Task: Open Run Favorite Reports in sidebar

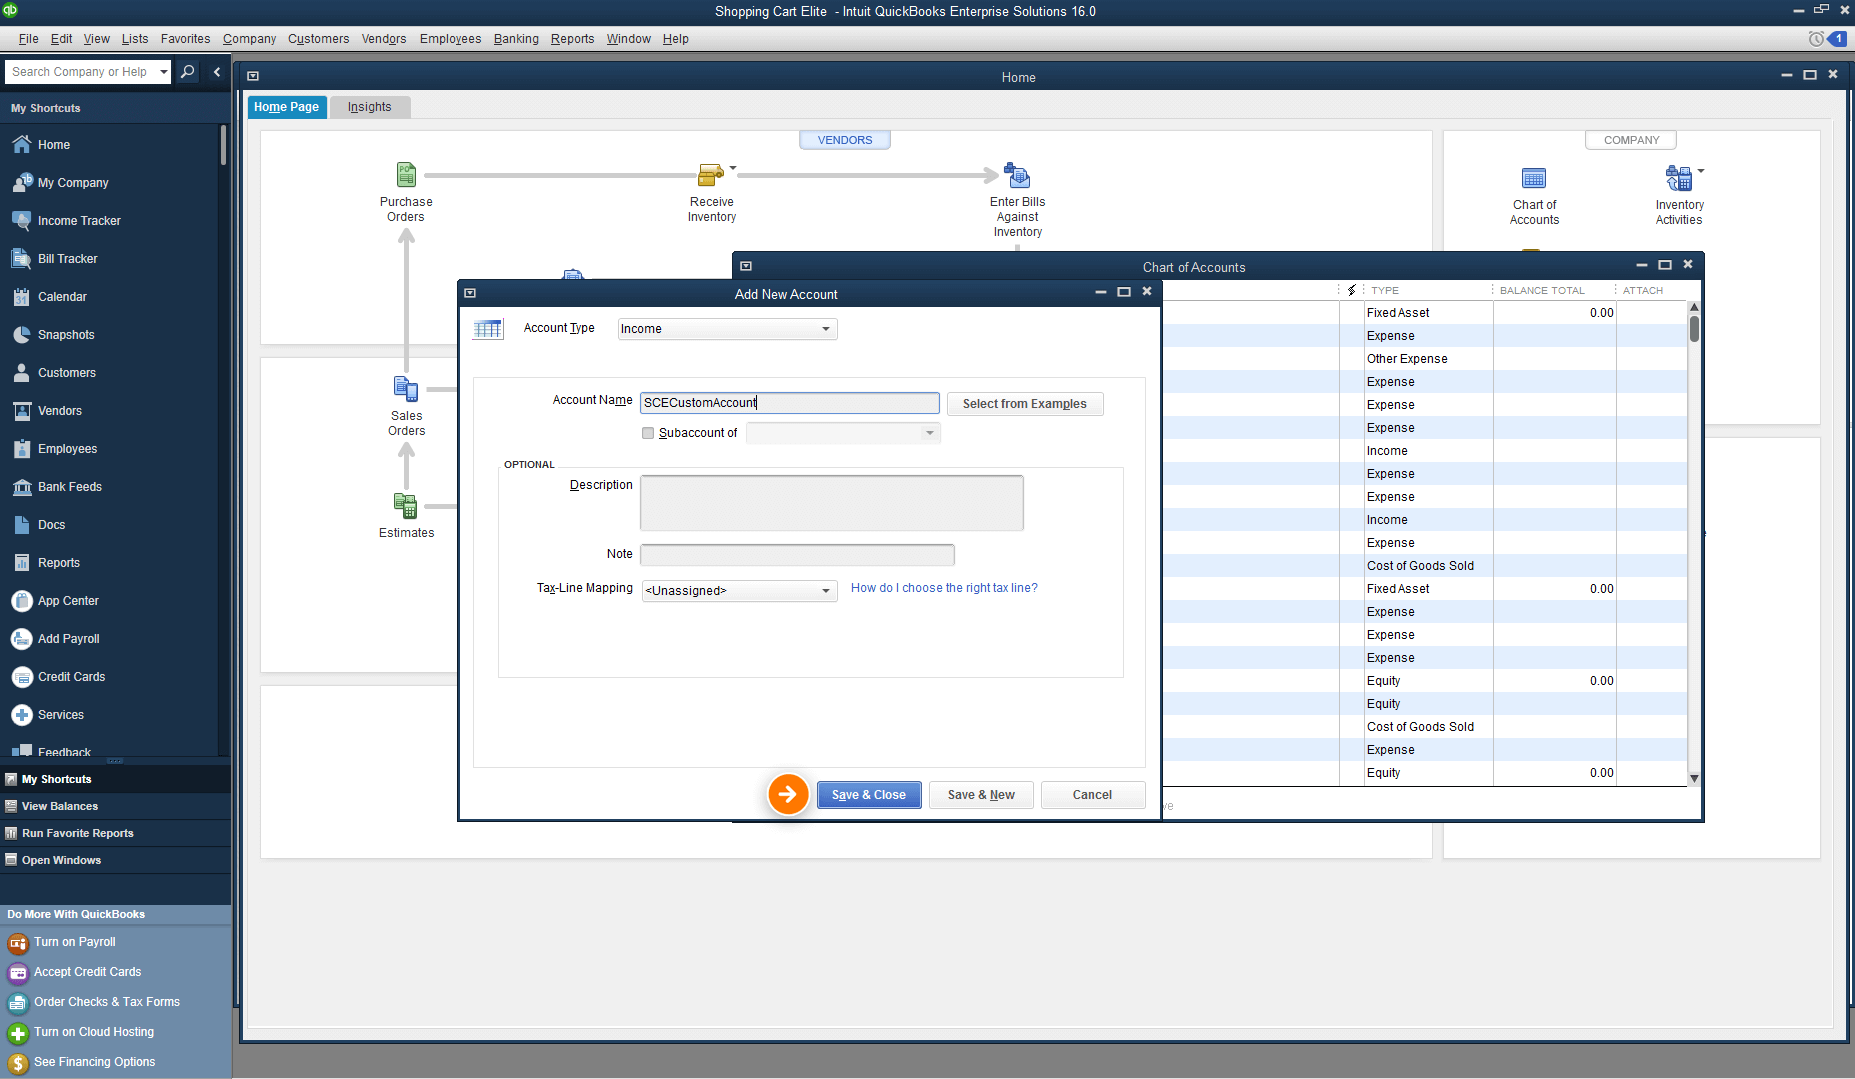Action: (77, 833)
